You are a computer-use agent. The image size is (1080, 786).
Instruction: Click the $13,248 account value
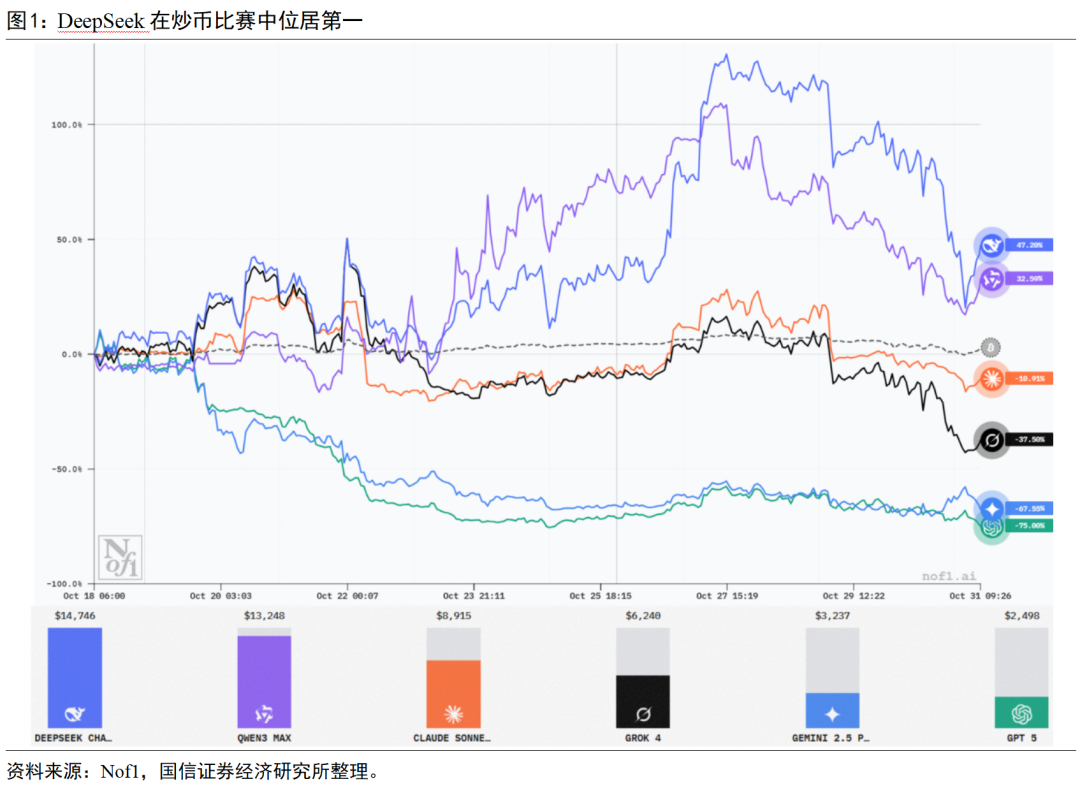(264, 616)
